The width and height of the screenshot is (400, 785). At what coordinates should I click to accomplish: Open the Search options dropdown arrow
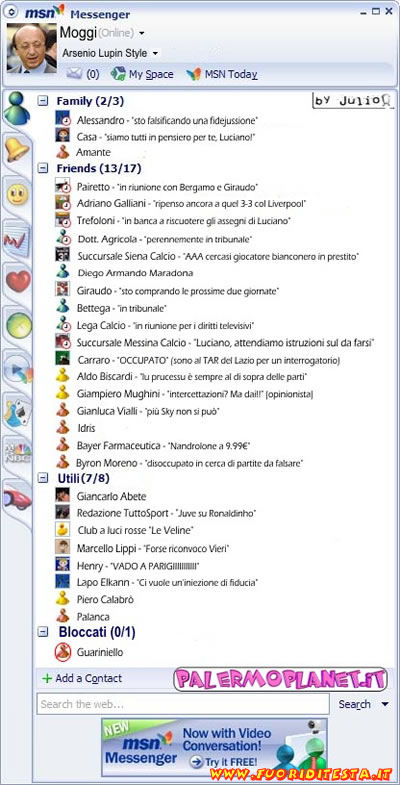click(384, 704)
